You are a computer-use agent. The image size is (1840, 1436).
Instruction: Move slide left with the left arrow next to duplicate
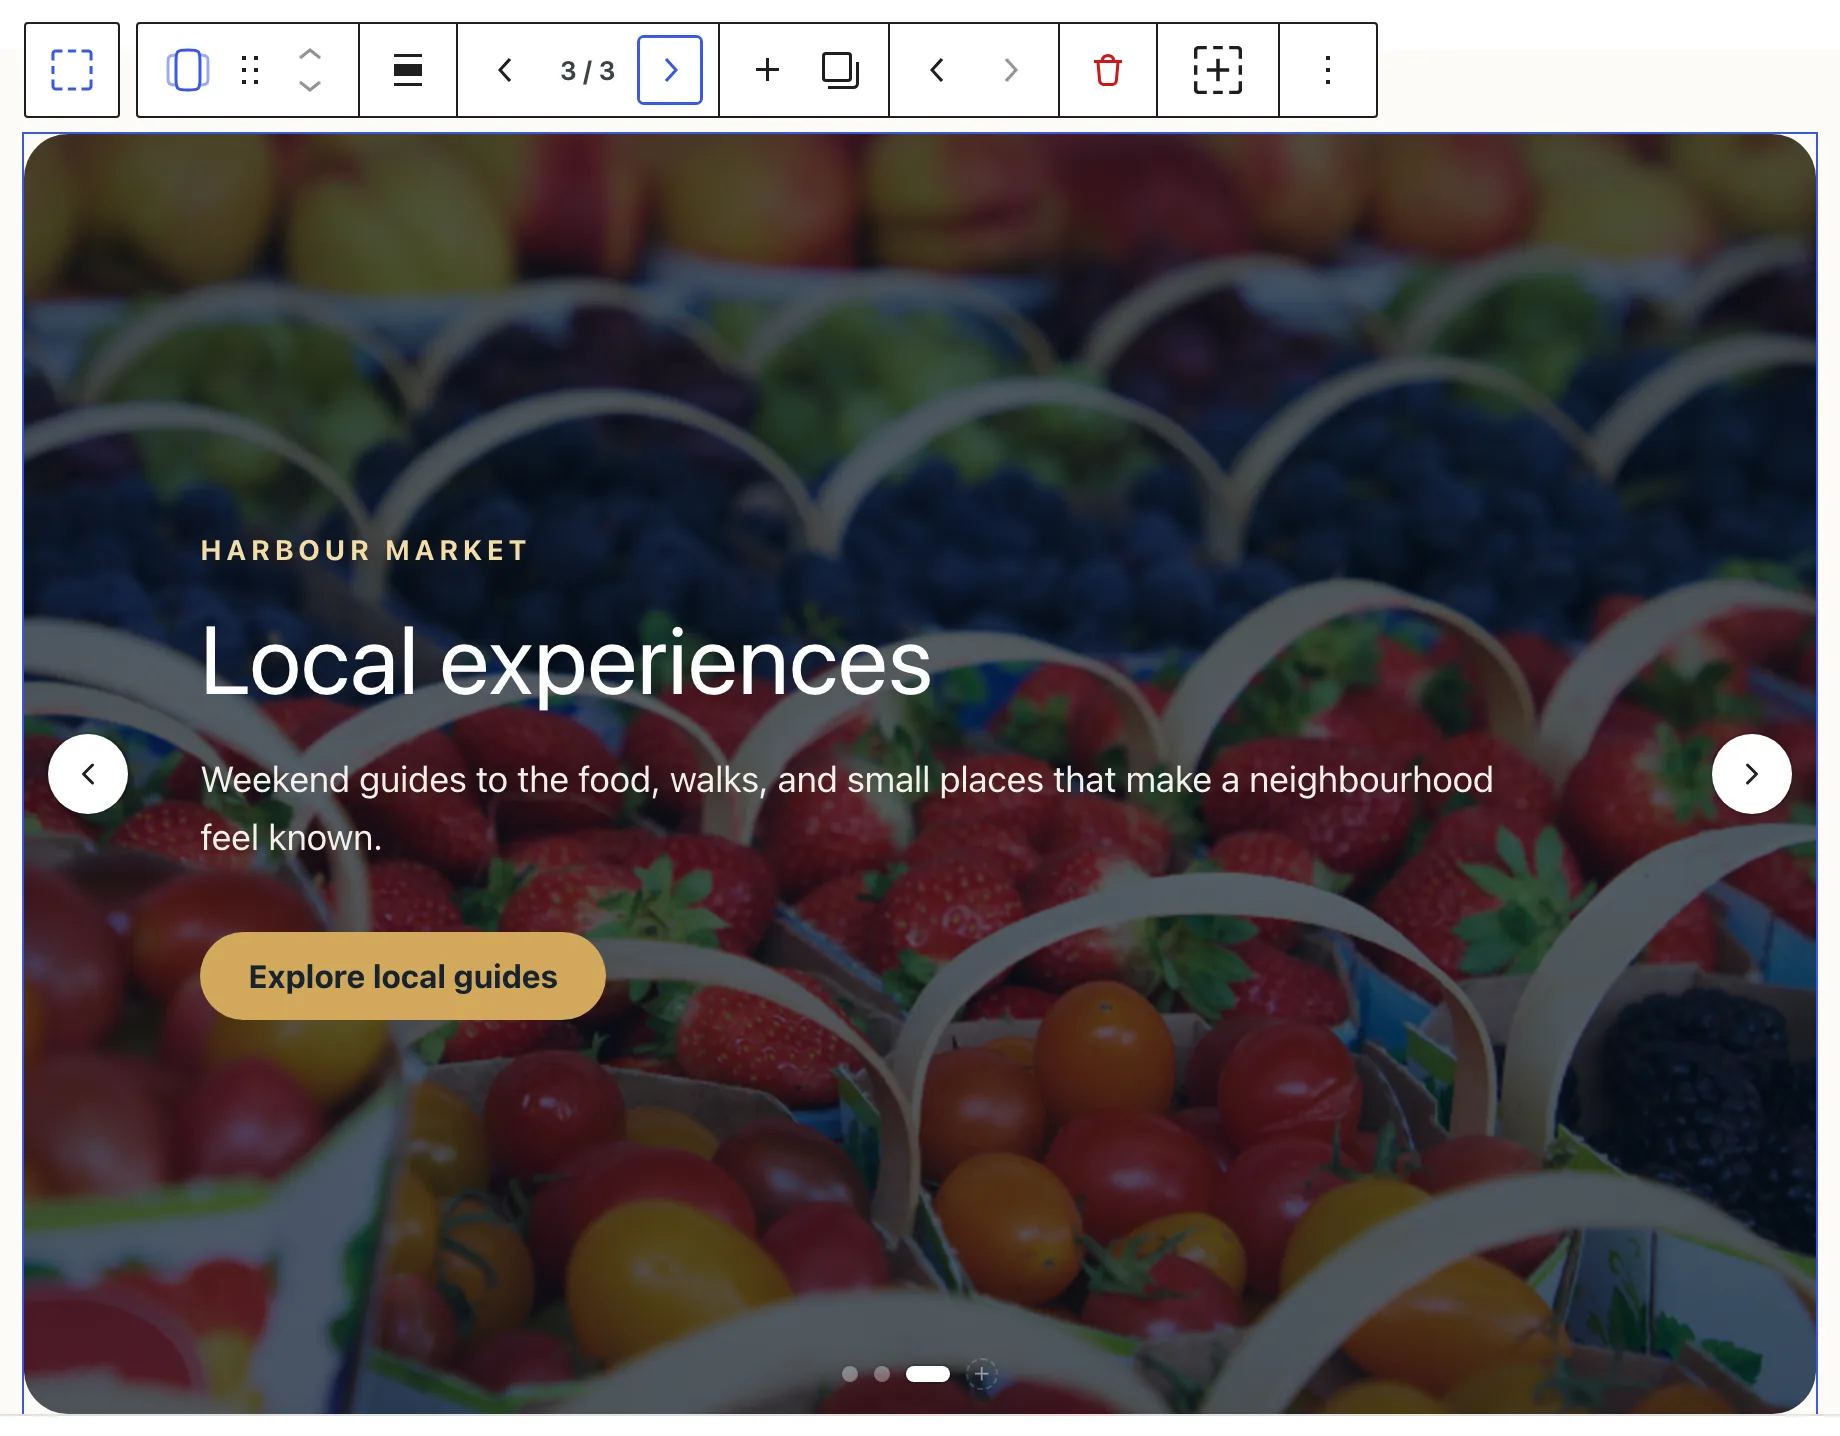(937, 70)
